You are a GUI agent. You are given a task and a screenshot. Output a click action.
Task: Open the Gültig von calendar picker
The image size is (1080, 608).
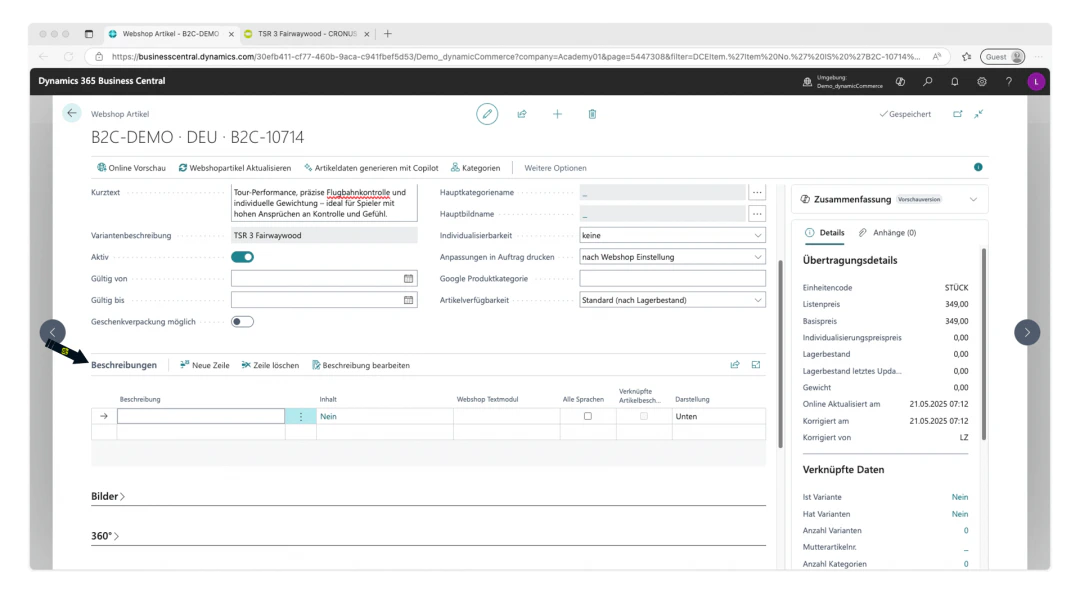(408, 278)
